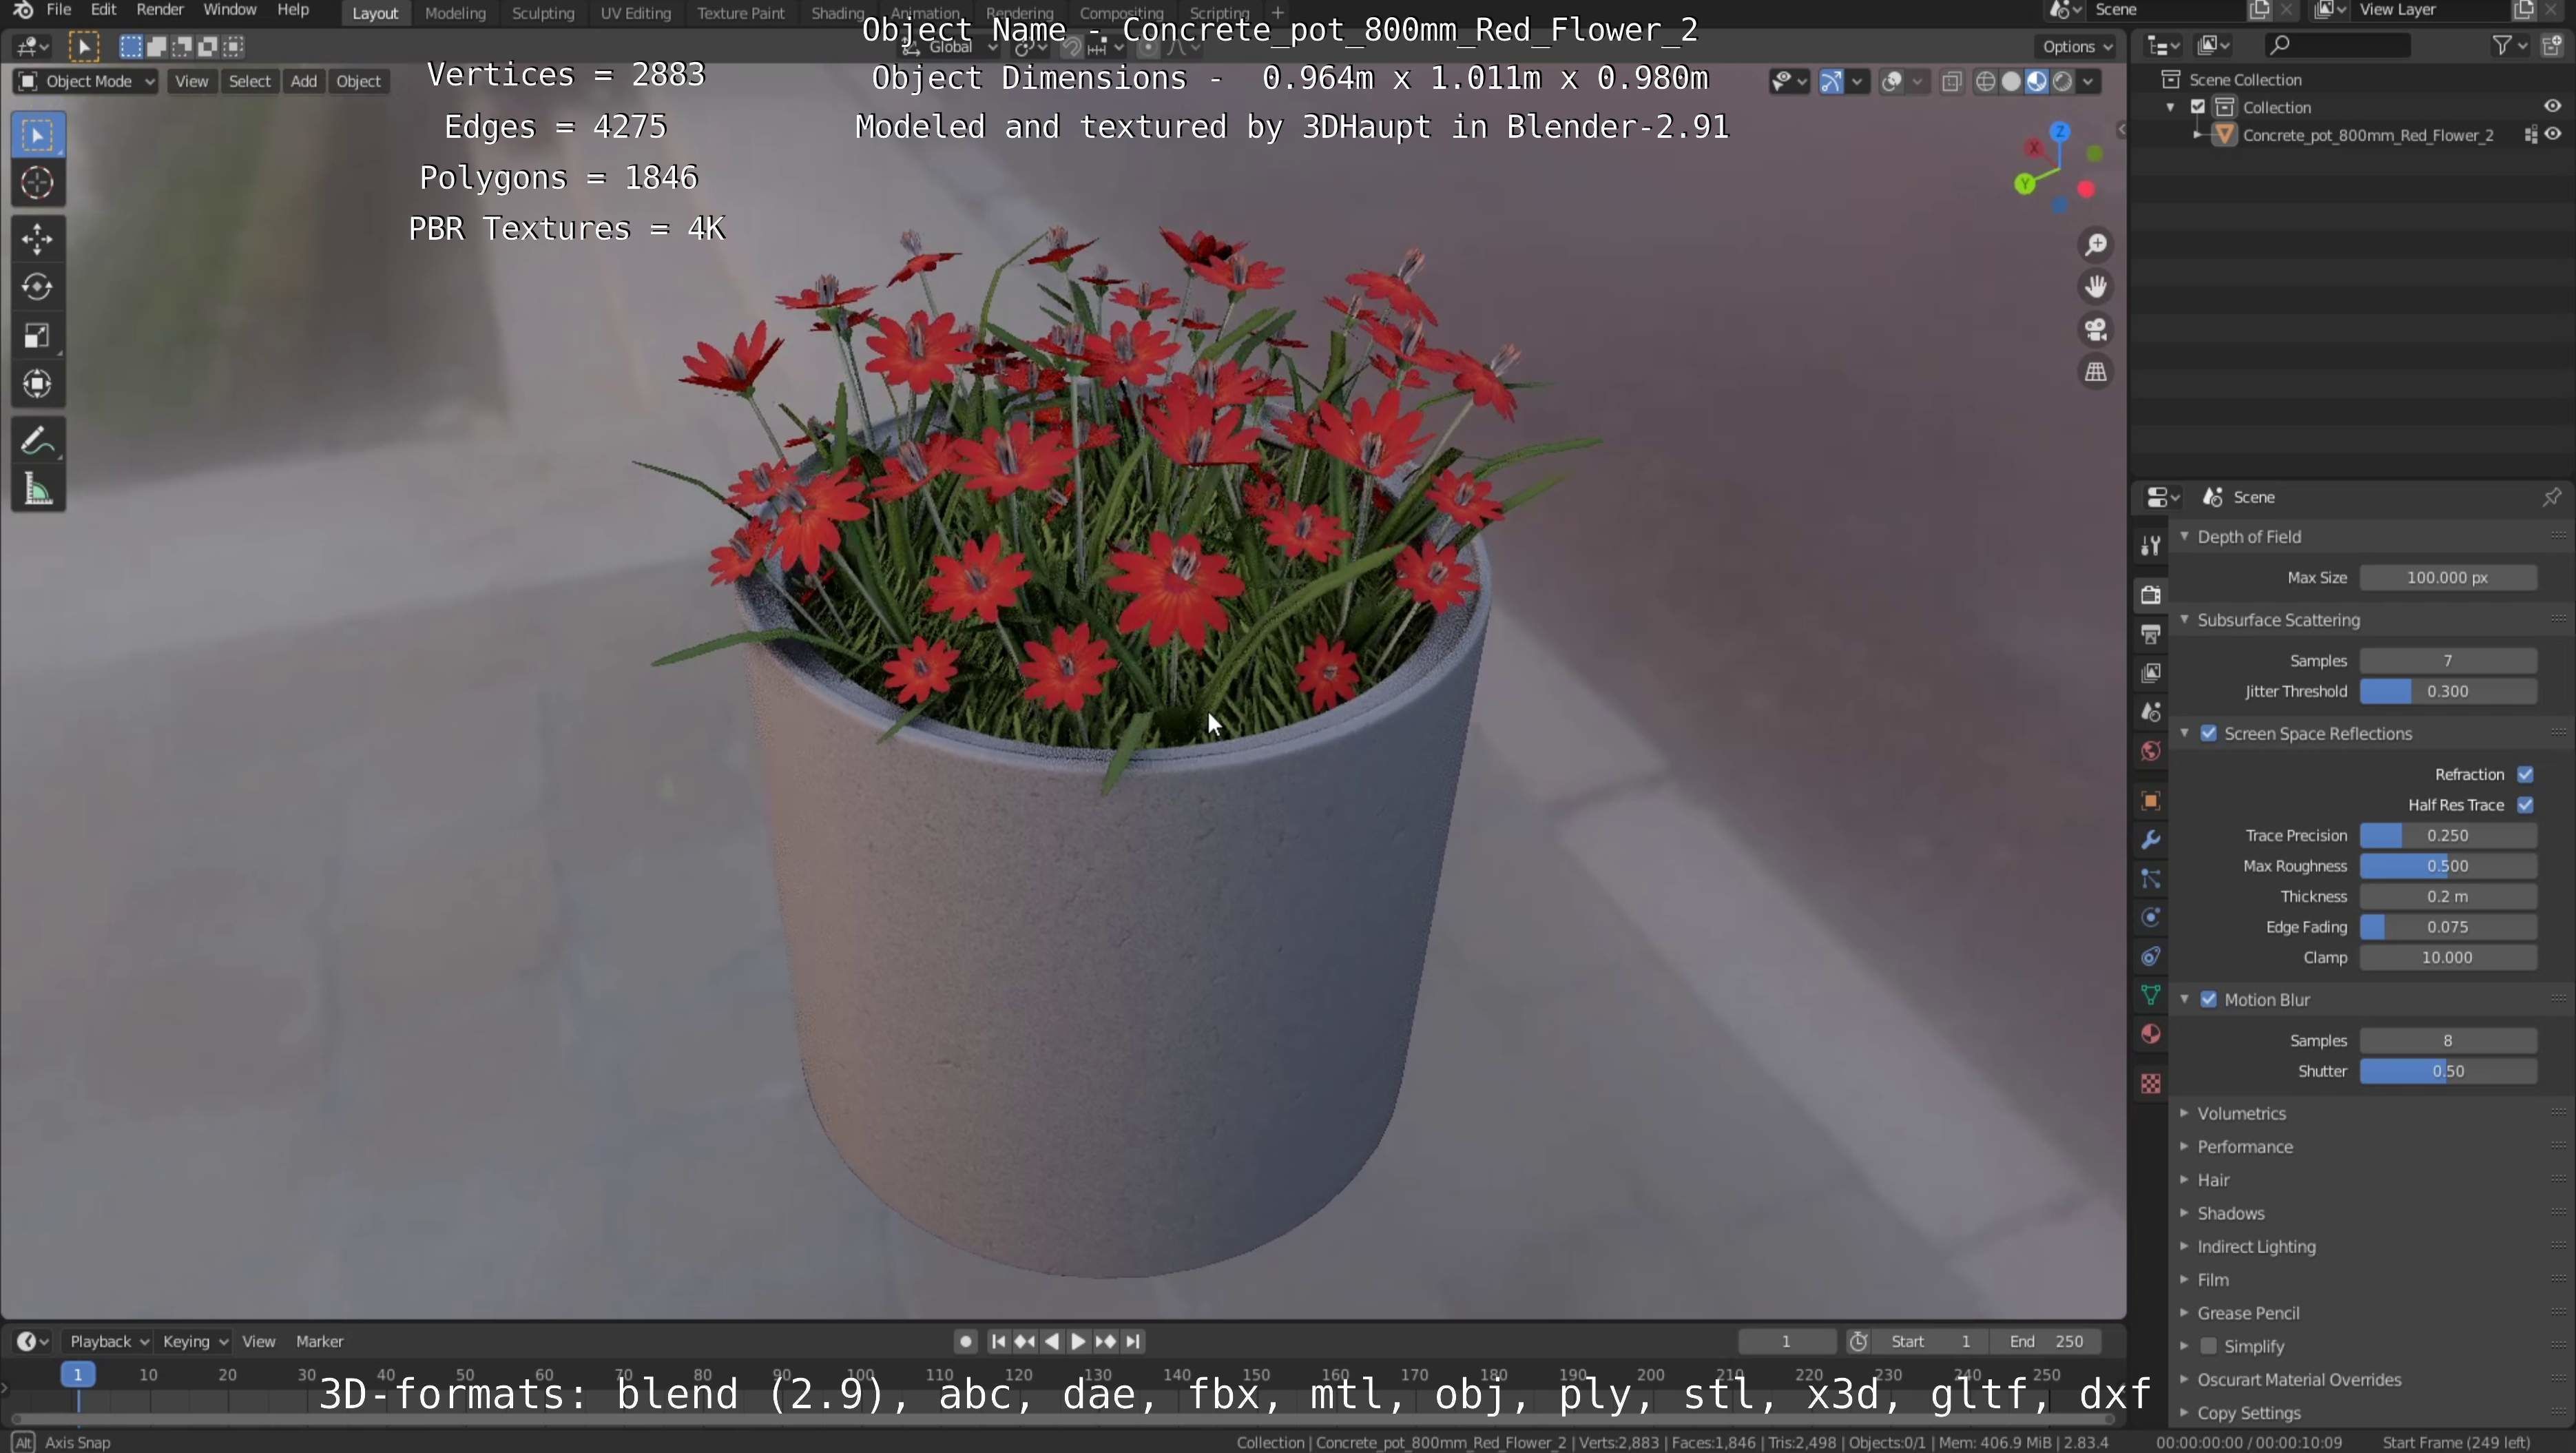Open the Render menu

tap(160, 10)
